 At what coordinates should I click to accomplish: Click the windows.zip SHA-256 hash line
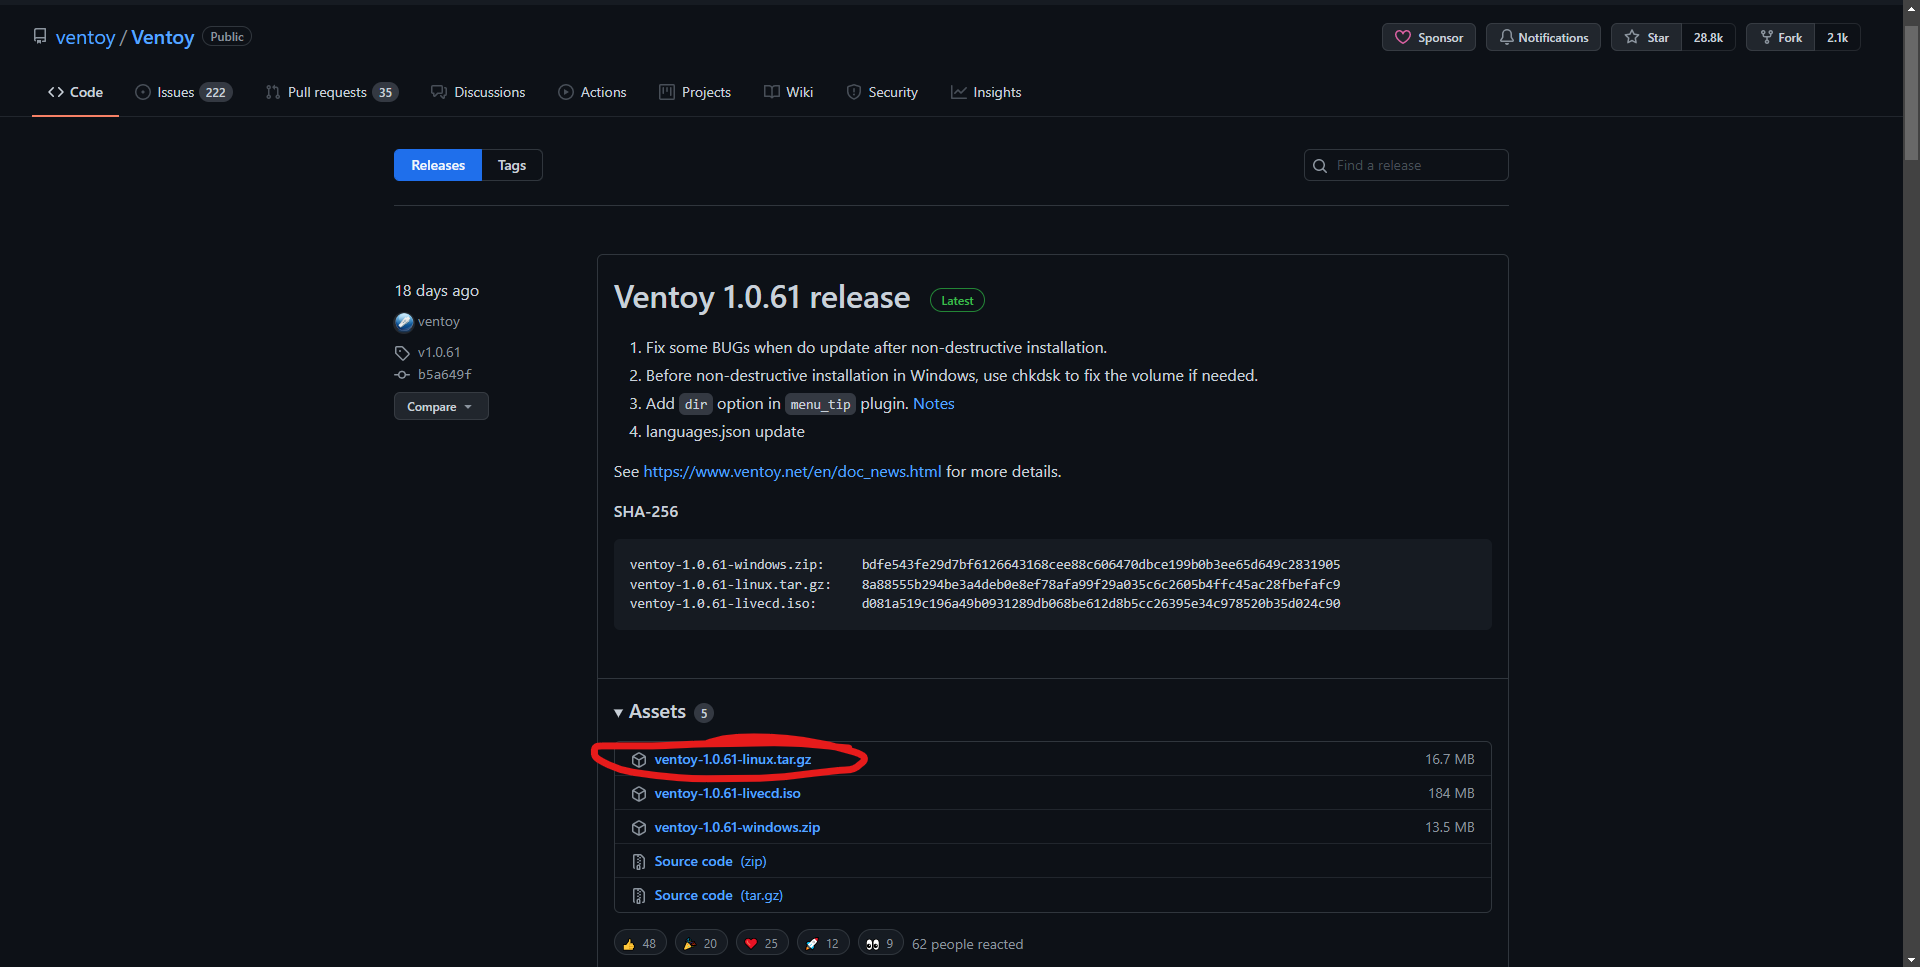pyautogui.click(x=985, y=565)
